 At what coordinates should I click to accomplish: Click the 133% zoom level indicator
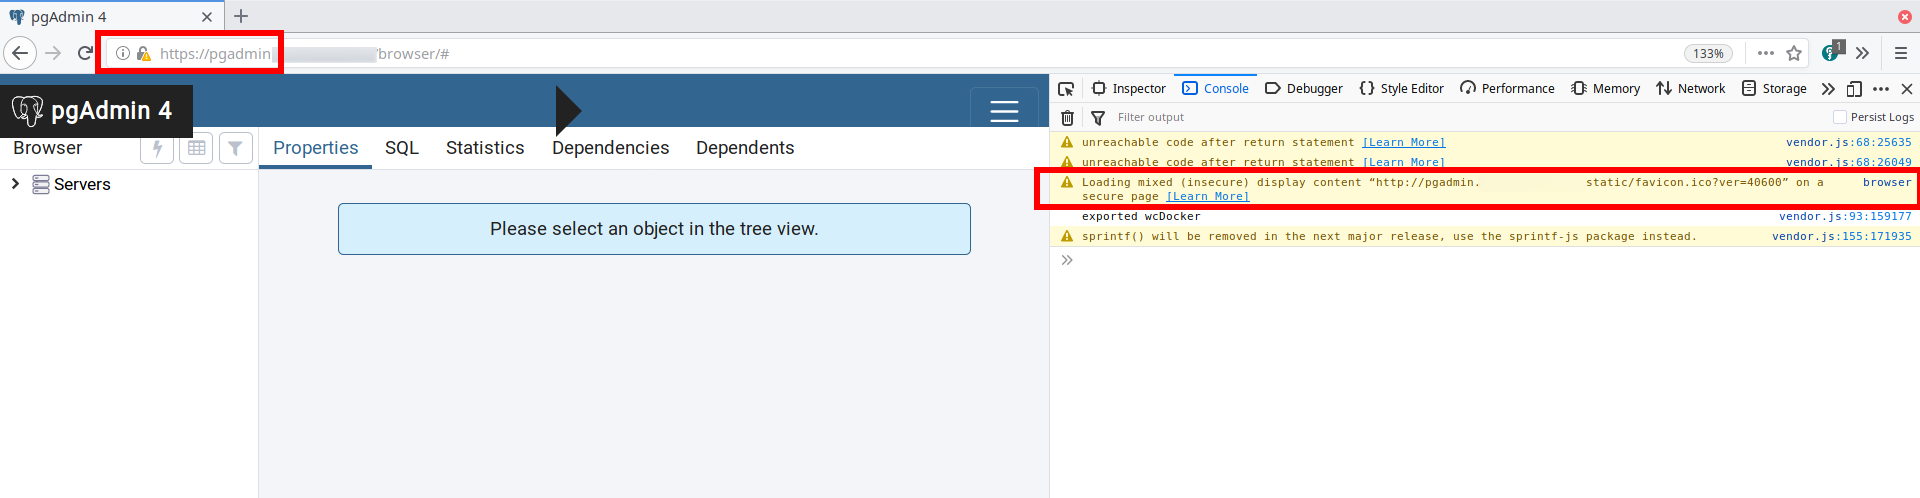click(1708, 53)
